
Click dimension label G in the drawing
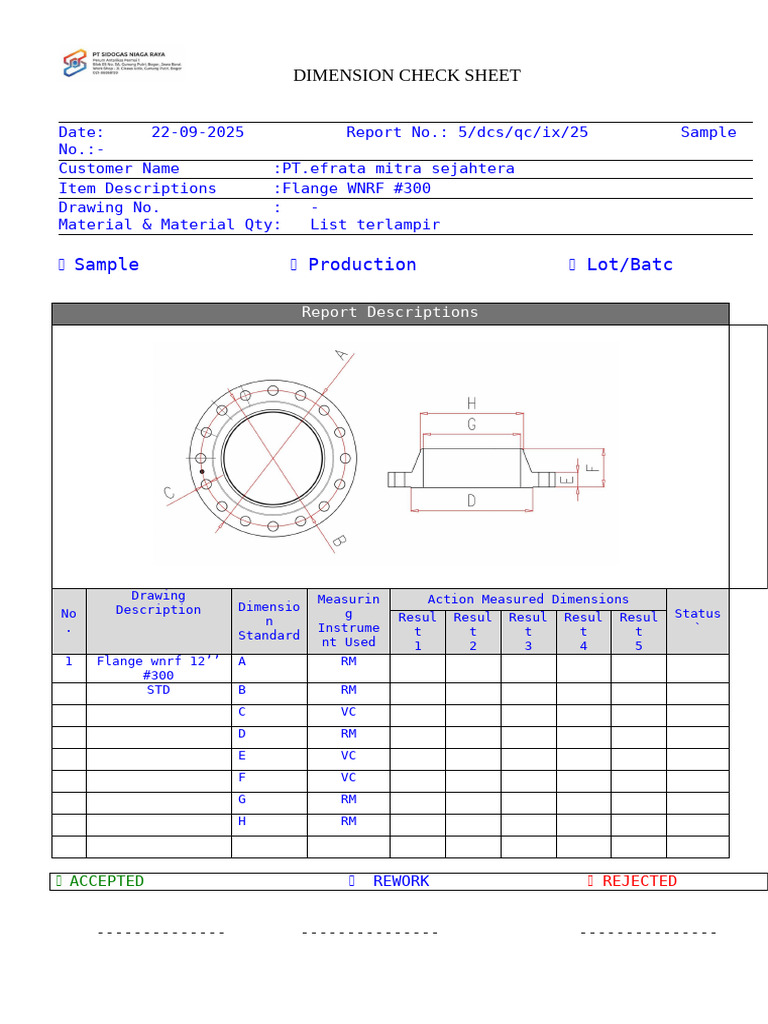click(x=472, y=424)
